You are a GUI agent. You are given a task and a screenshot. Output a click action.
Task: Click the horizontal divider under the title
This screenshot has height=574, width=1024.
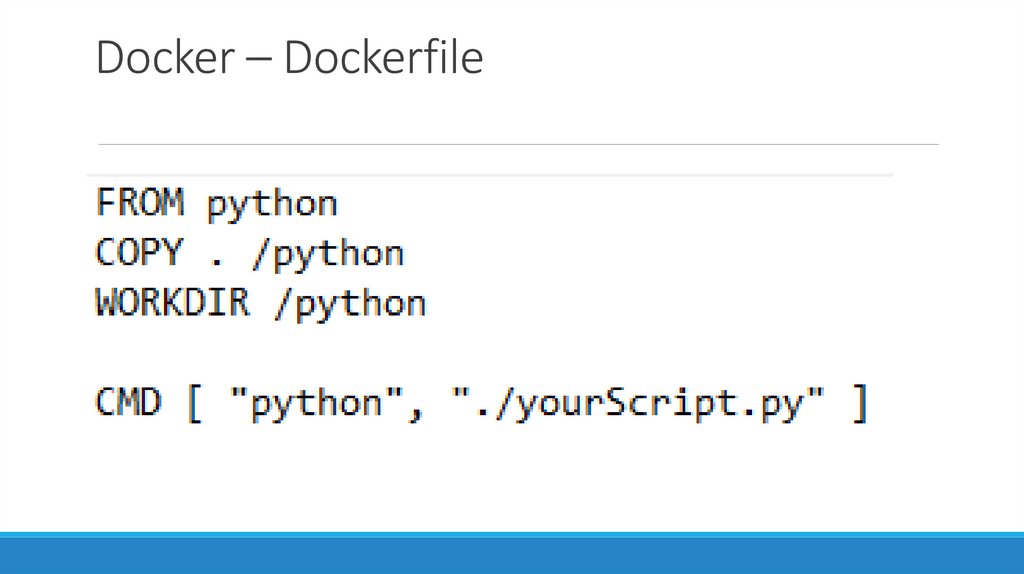[518, 144]
